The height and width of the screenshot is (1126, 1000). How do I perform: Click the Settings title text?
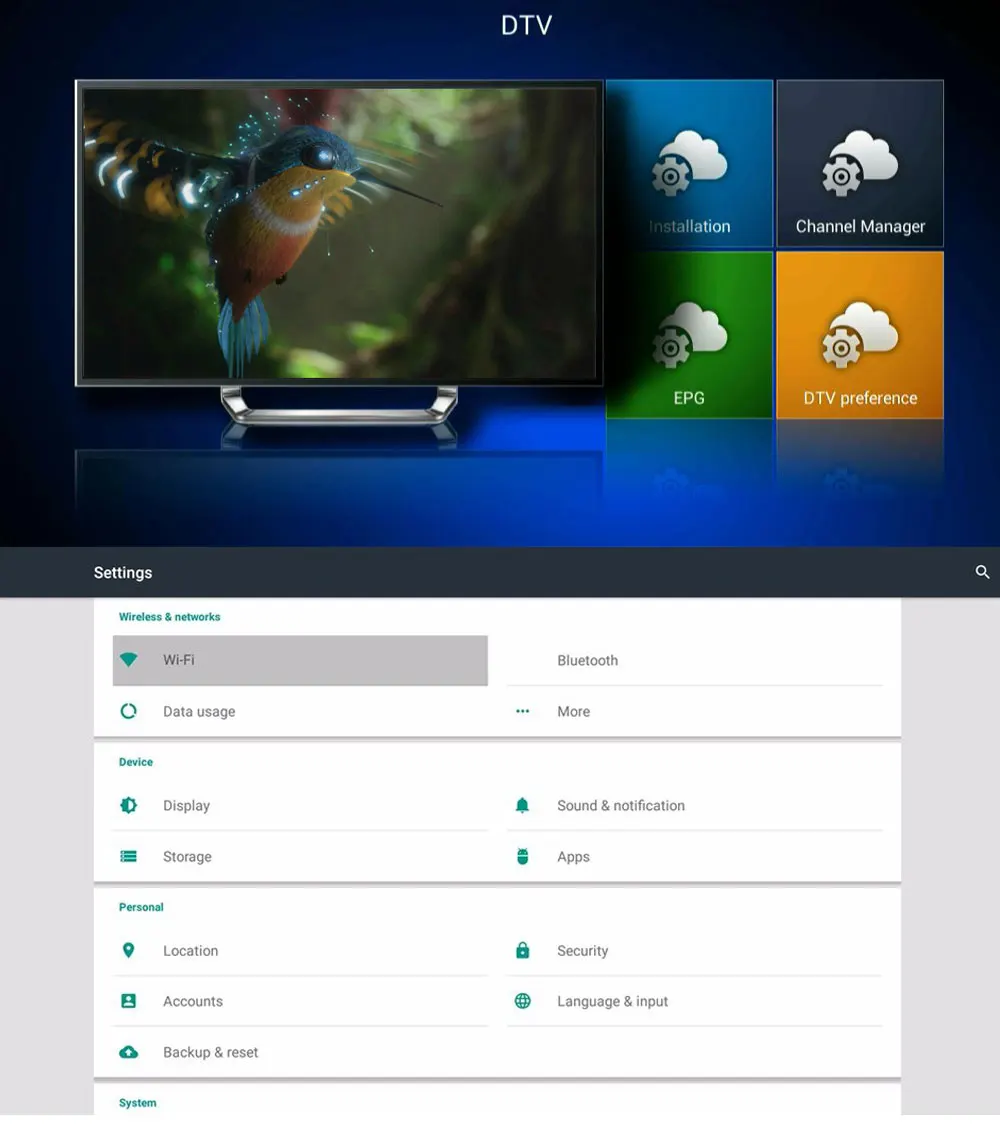123,572
